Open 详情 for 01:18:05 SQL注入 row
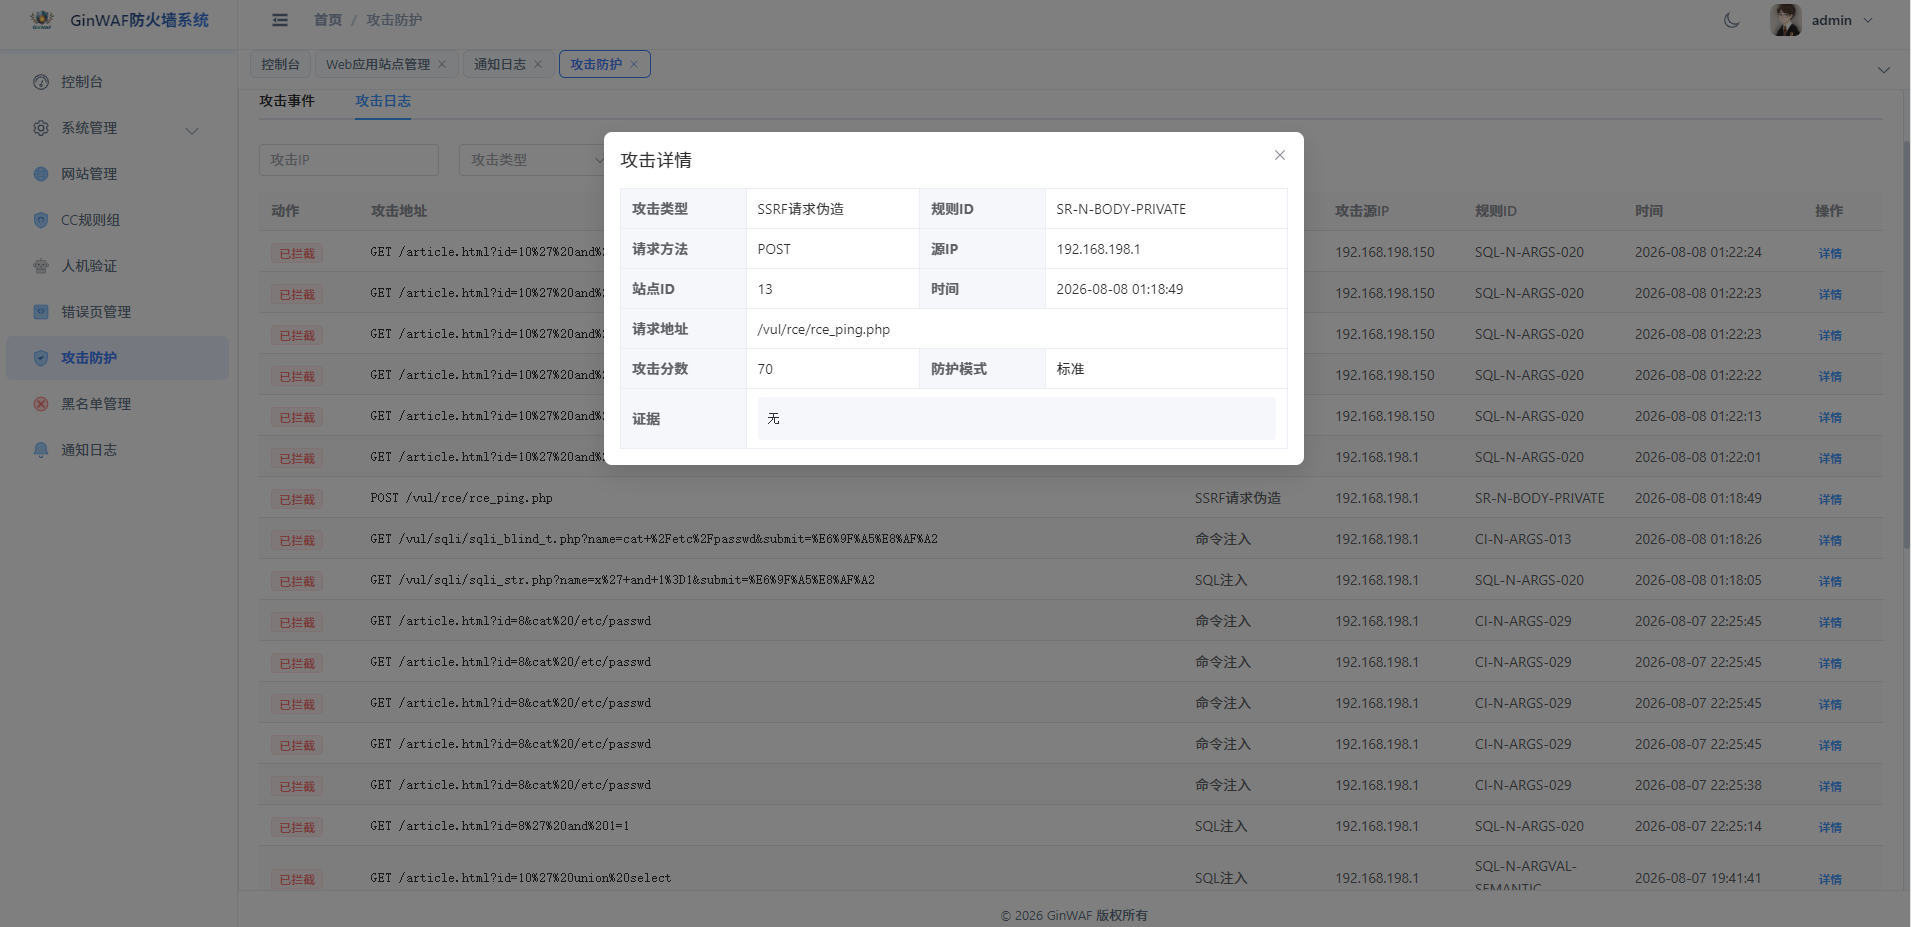 (x=1830, y=581)
